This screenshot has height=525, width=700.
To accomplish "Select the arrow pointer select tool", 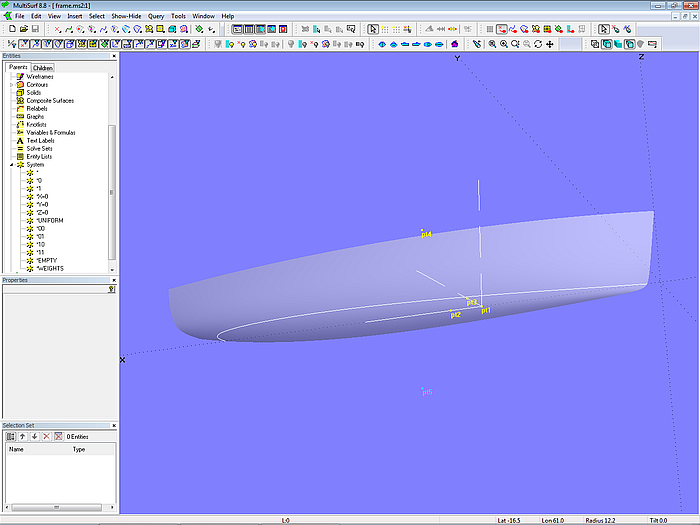I will [373, 29].
